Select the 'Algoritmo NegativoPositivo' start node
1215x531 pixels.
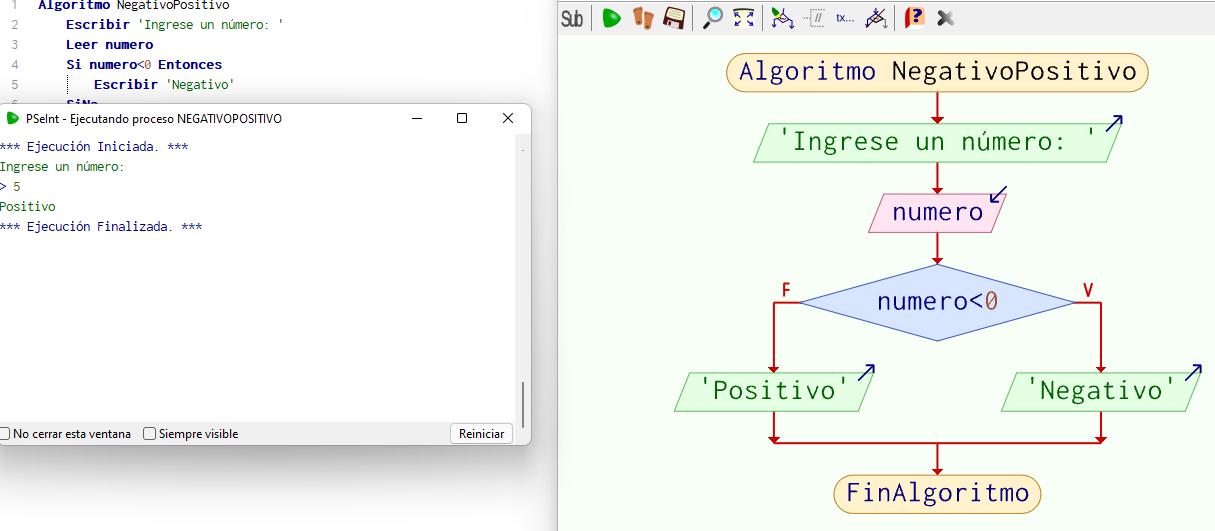click(x=938, y=72)
